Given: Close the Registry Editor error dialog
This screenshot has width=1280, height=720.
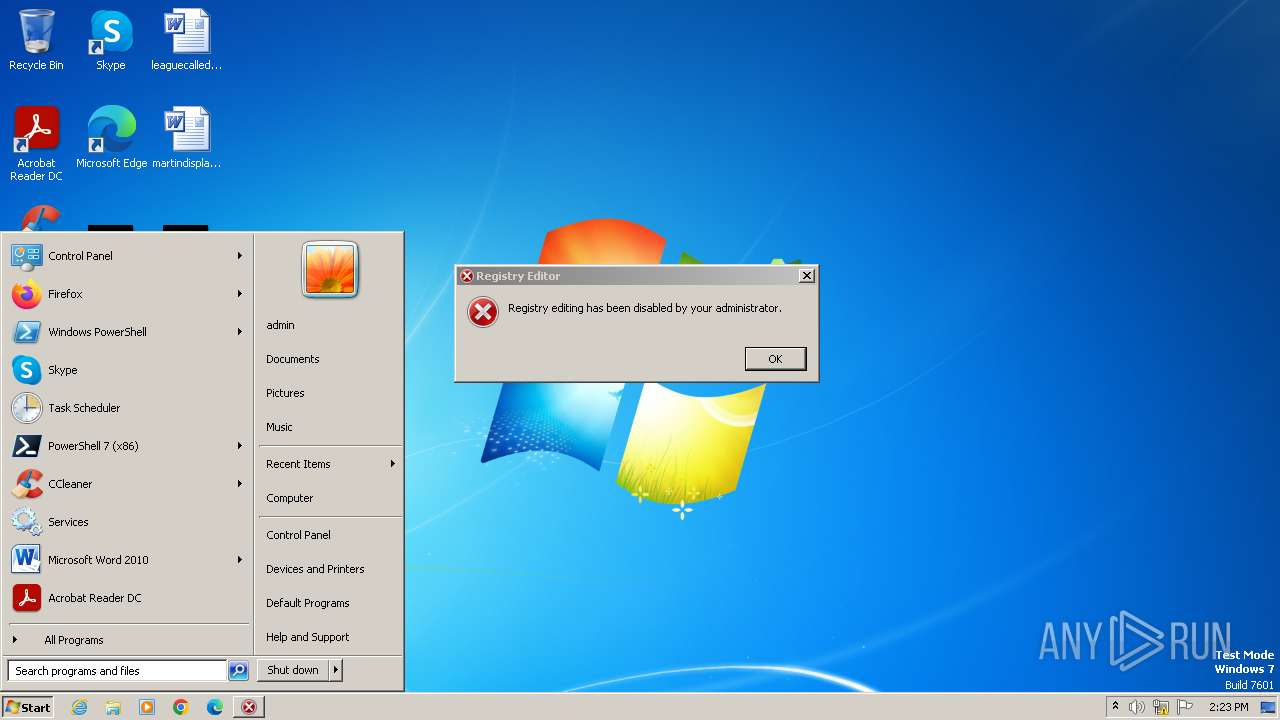Looking at the screenshot, I should (x=806, y=276).
